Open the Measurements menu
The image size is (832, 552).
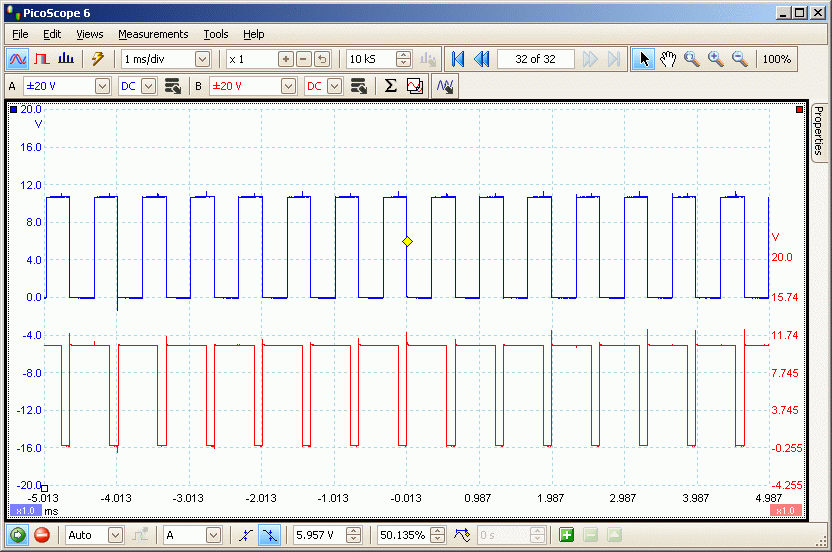153,34
